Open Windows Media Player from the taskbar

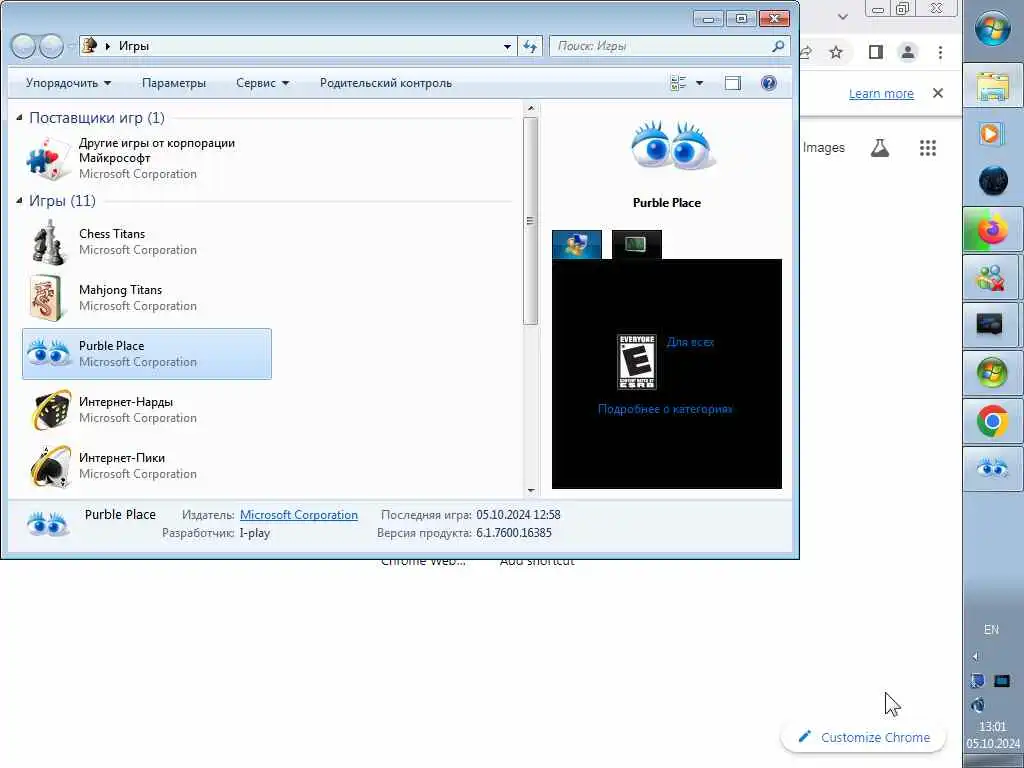coord(993,134)
